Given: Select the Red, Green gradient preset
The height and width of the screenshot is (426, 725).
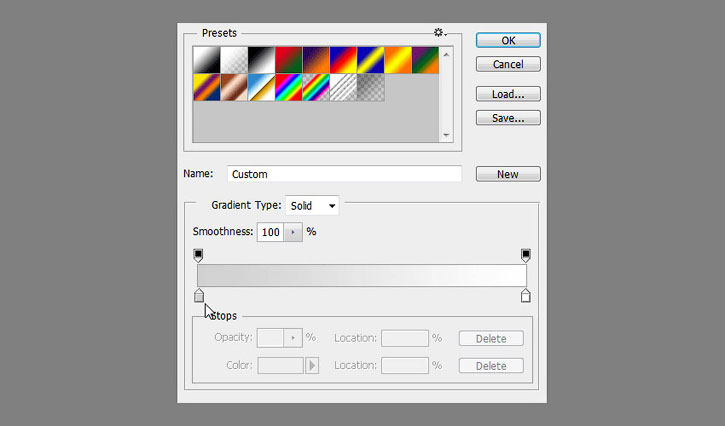Looking at the screenshot, I should click(289, 60).
